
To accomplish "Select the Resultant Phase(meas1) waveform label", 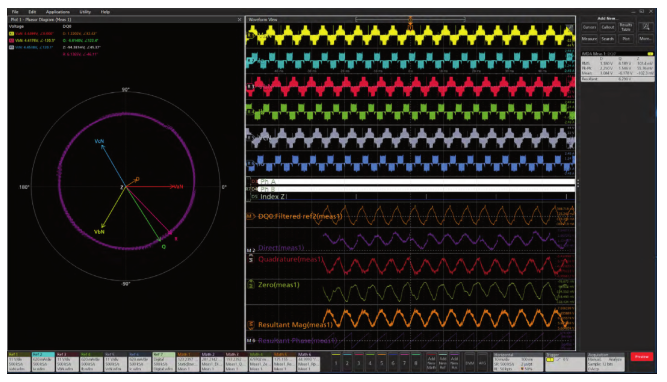I will (297, 340).
